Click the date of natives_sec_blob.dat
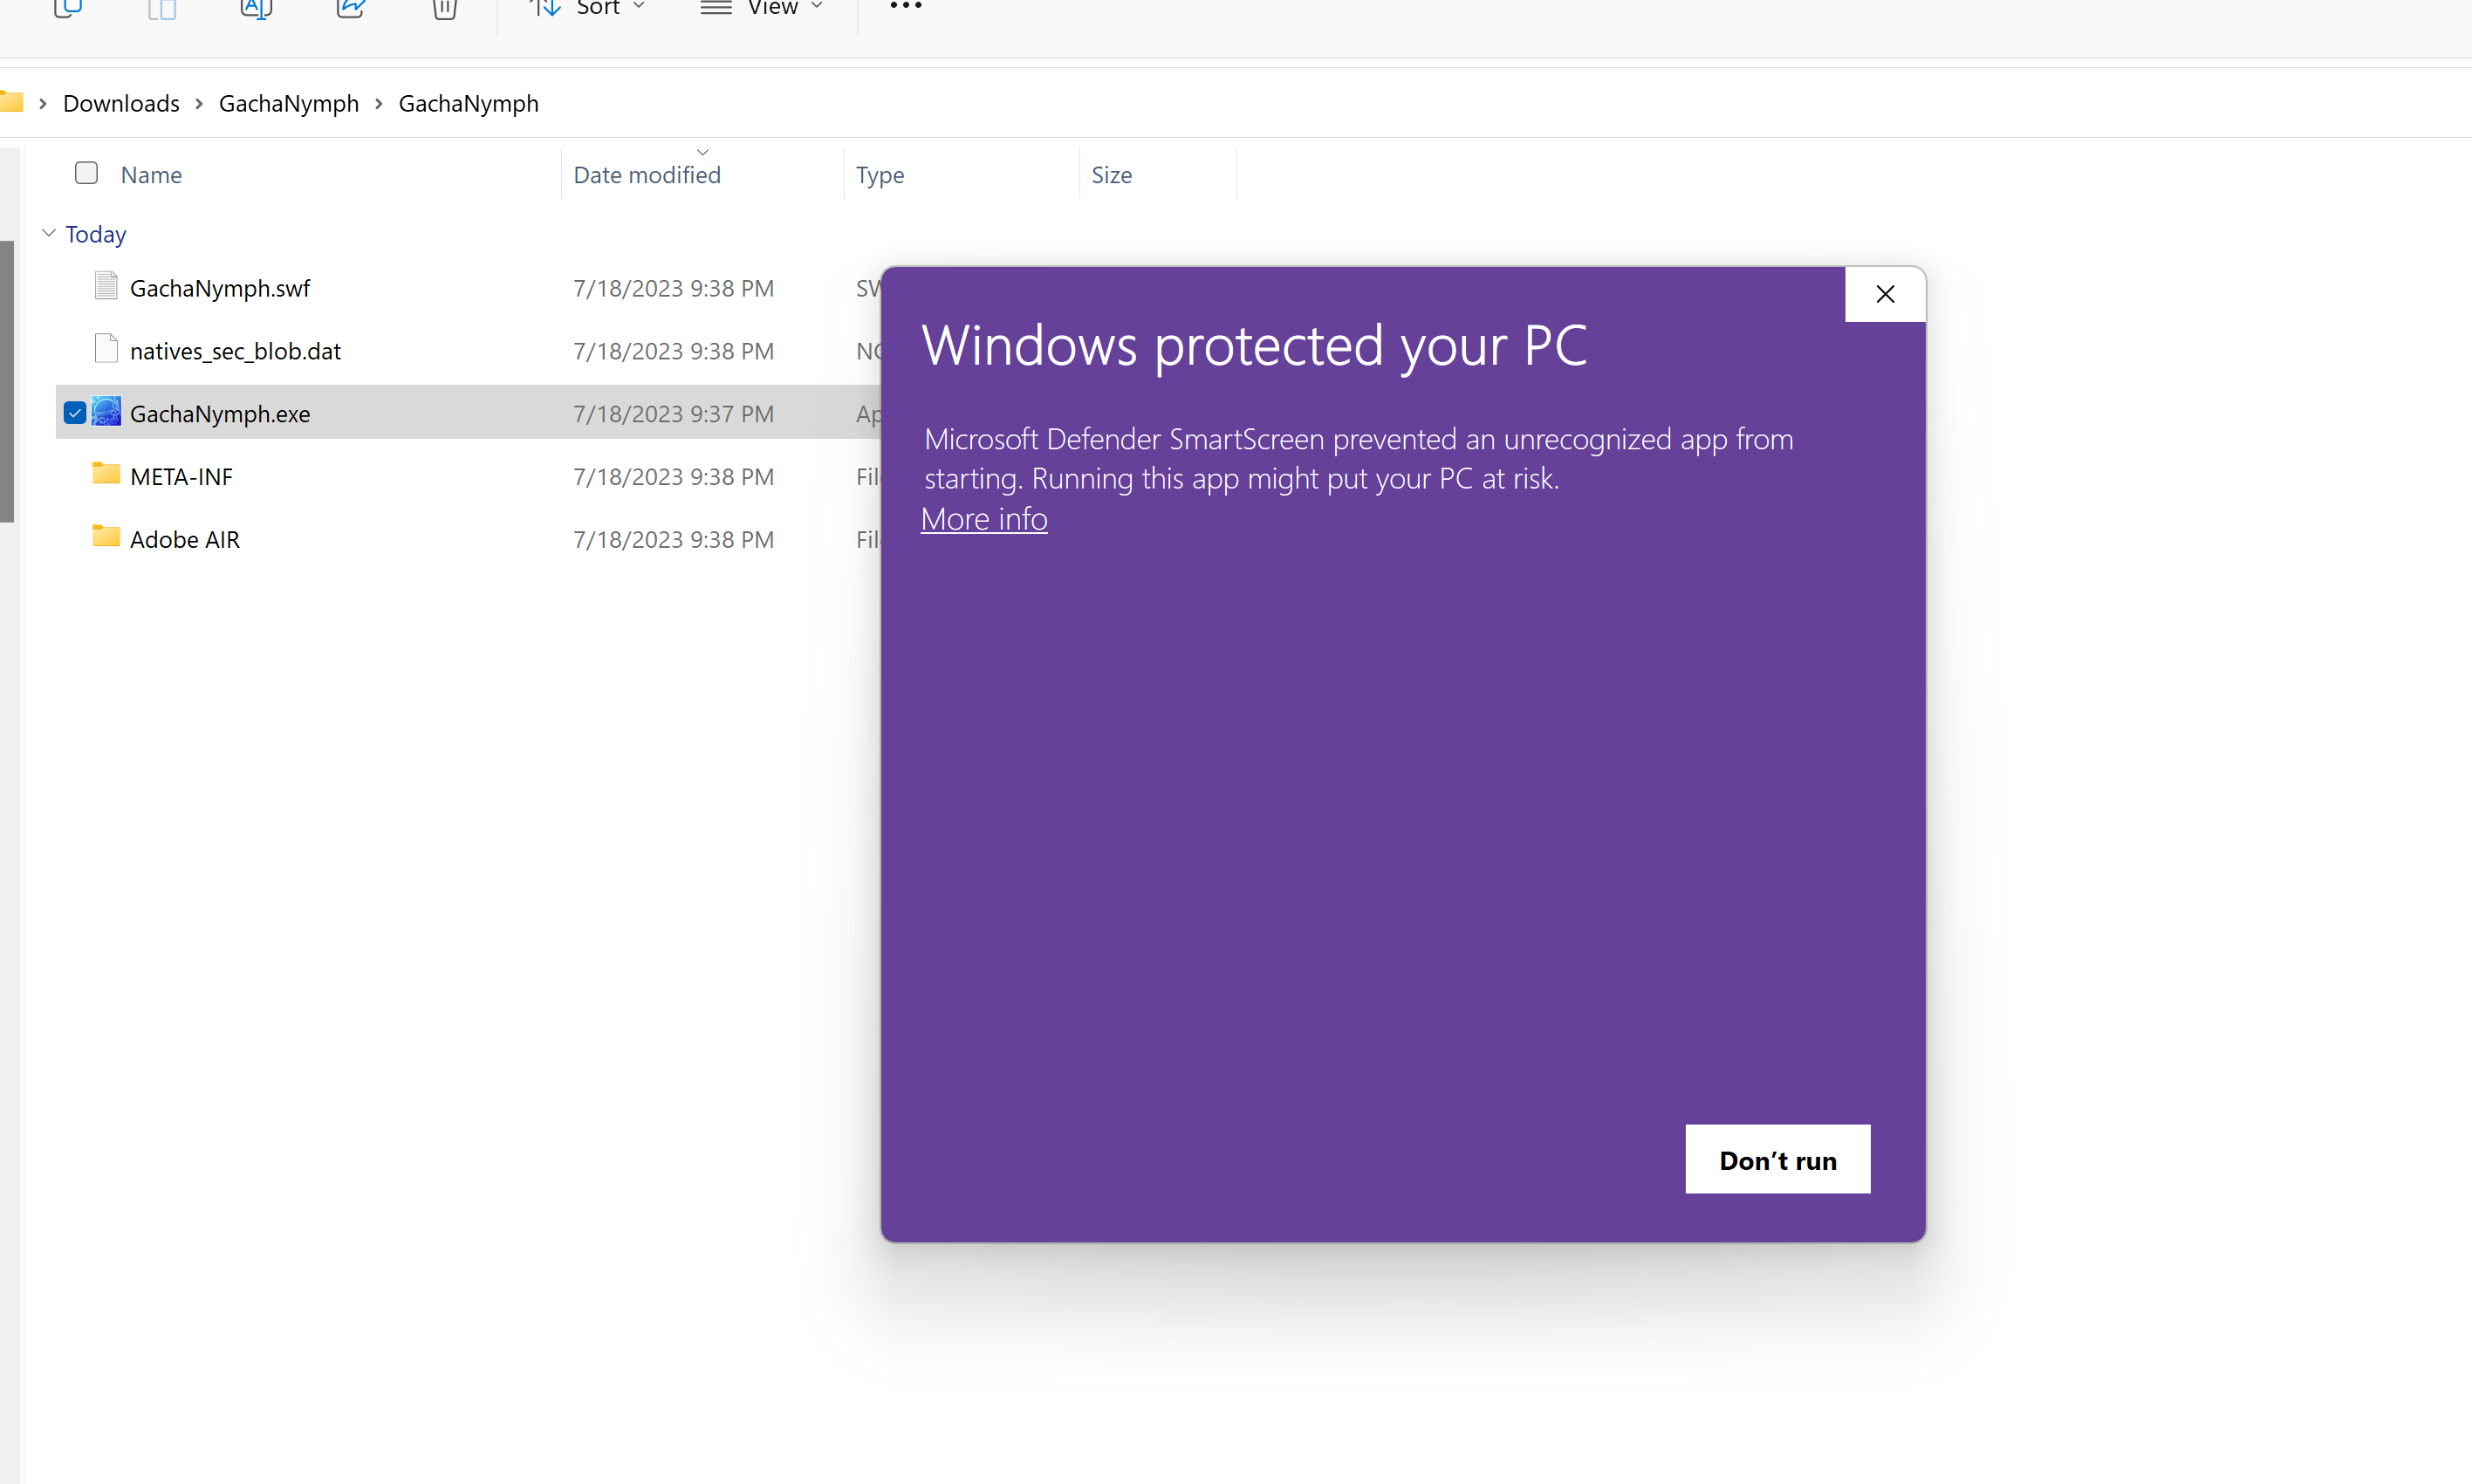The height and width of the screenshot is (1484, 2472). click(x=673, y=351)
